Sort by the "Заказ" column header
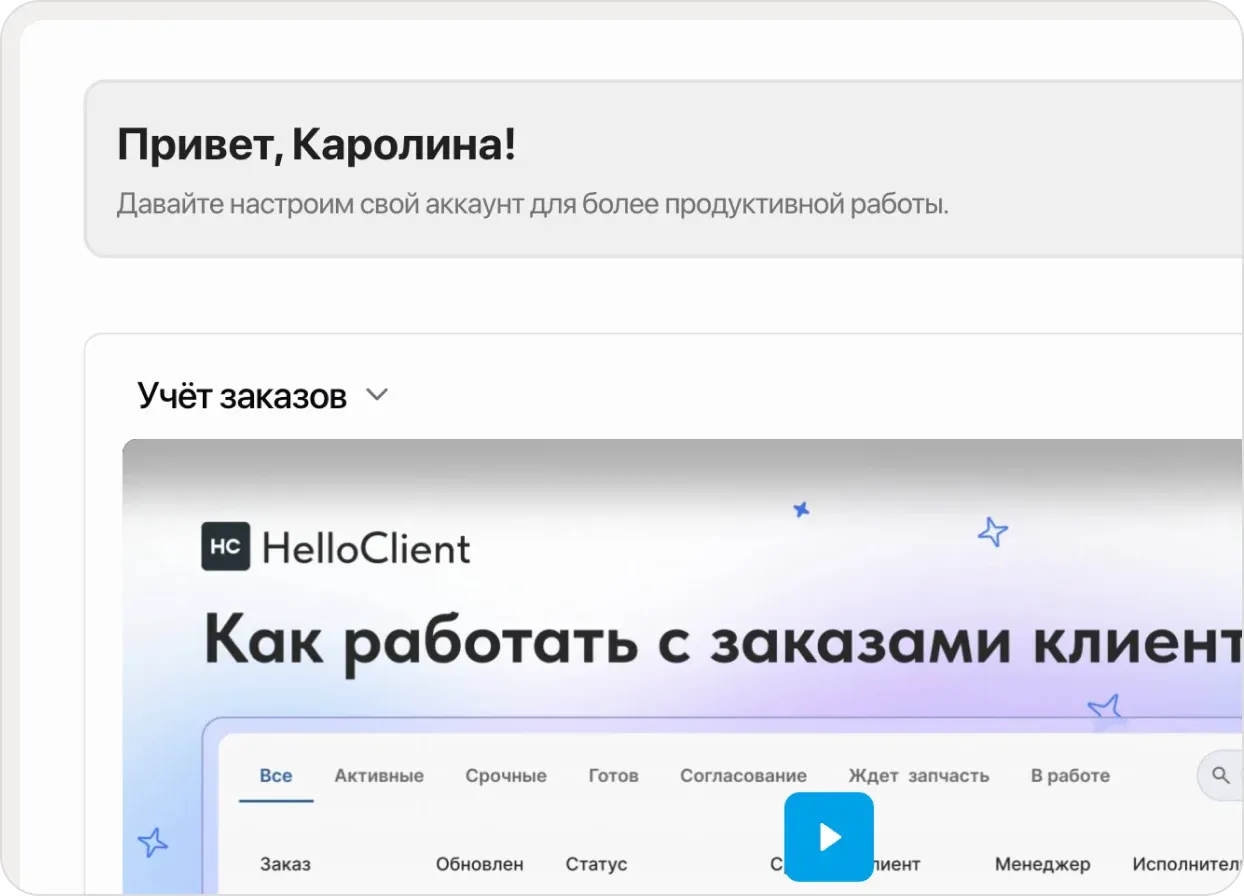The image size is (1244, 896). [286, 863]
